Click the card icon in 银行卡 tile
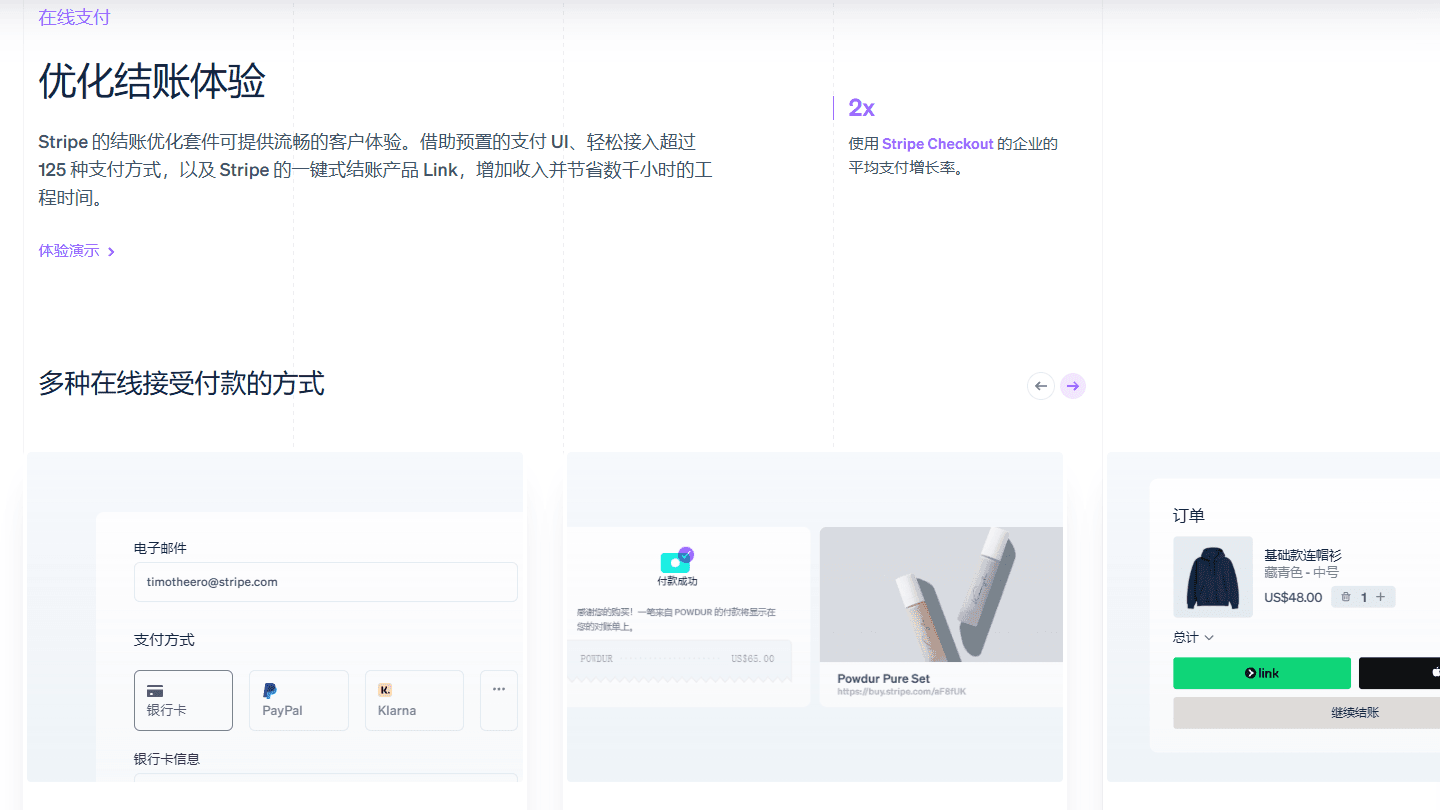This screenshot has height=810, width=1440. (155, 691)
